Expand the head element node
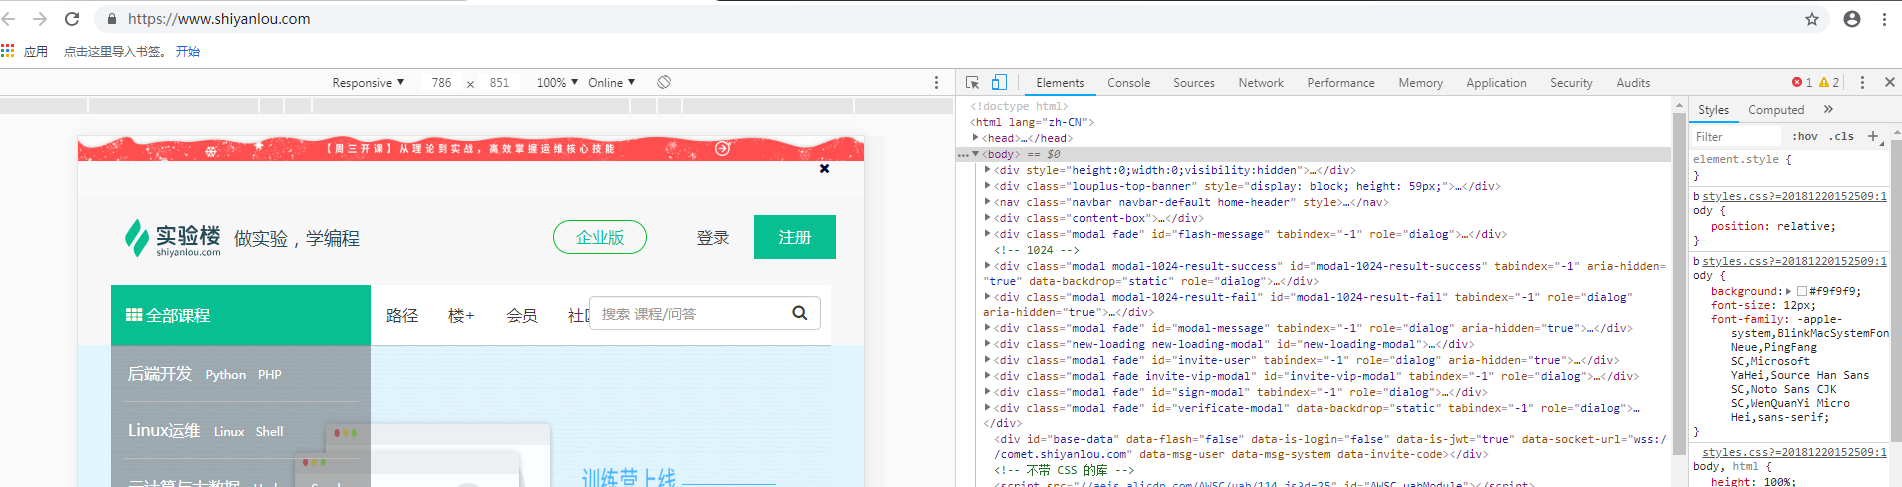Screen dimensions: 1902x487 975,138
